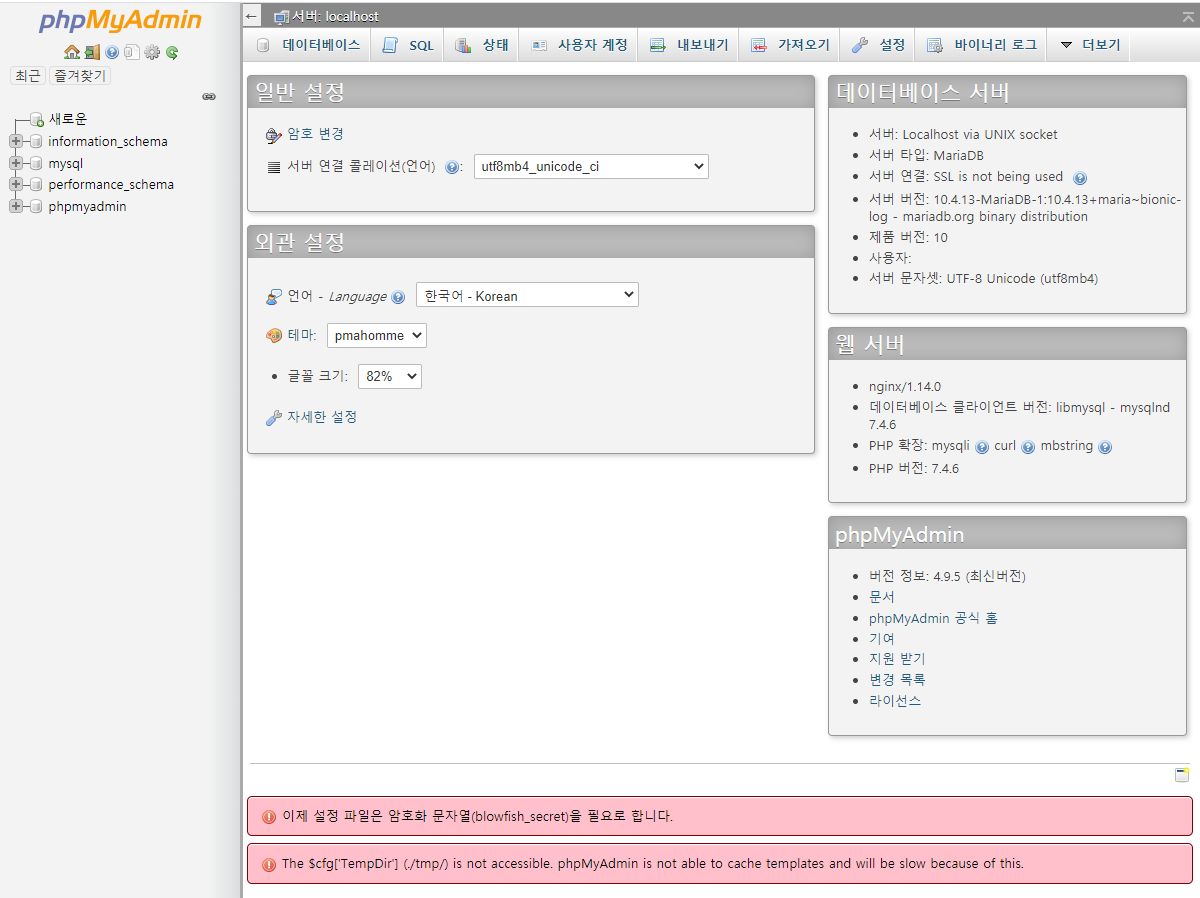Open the 사용자 계정 tab
The height and width of the screenshot is (898, 1200).
click(x=579, y=45)
